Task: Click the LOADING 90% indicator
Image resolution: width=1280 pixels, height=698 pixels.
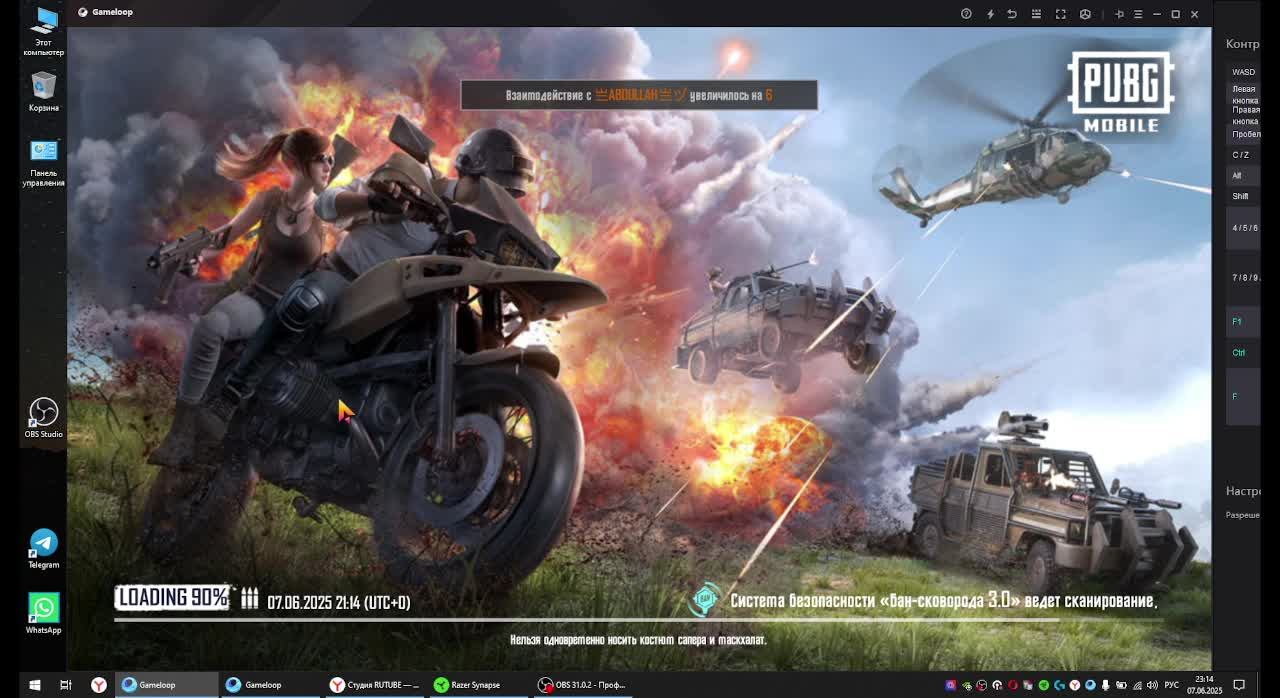Action: pos(173,598)
